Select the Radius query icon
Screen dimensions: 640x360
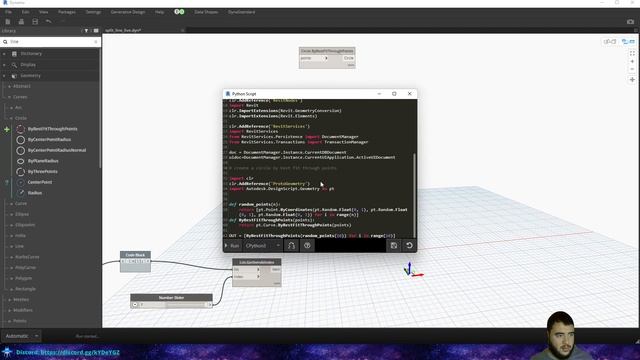coord(20,193)
